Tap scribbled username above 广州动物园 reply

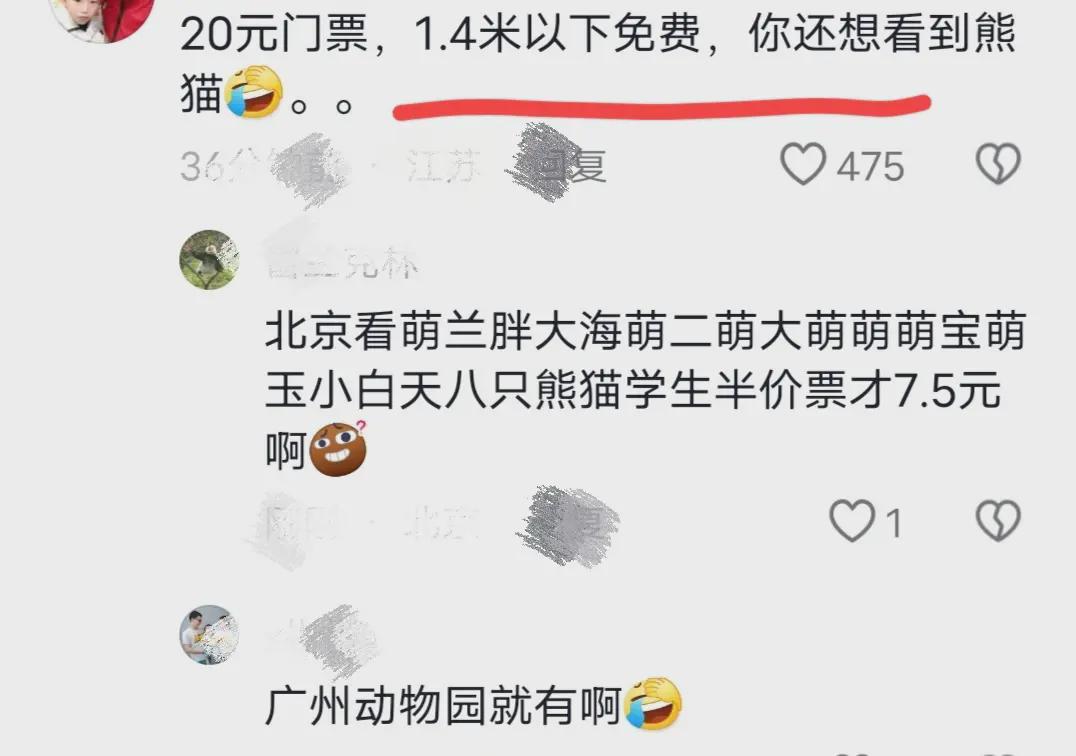coord(323,638)
